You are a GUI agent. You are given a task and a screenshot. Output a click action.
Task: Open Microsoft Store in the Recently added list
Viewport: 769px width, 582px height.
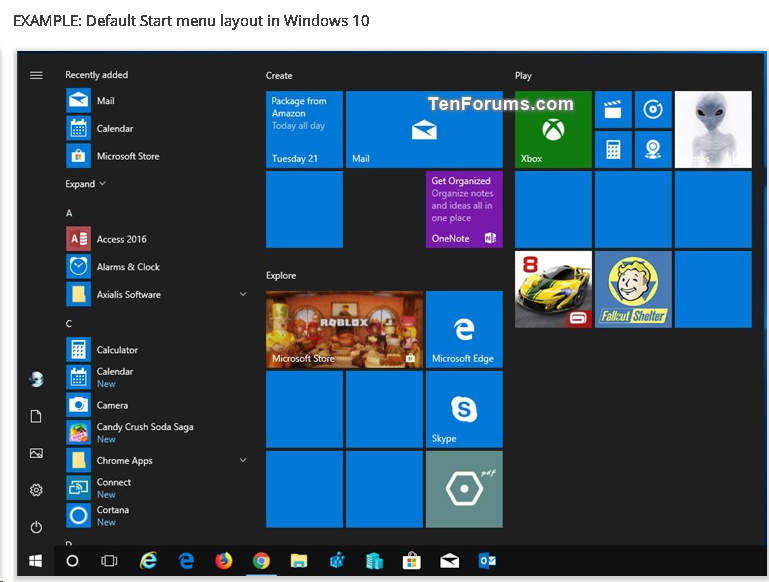157,156
